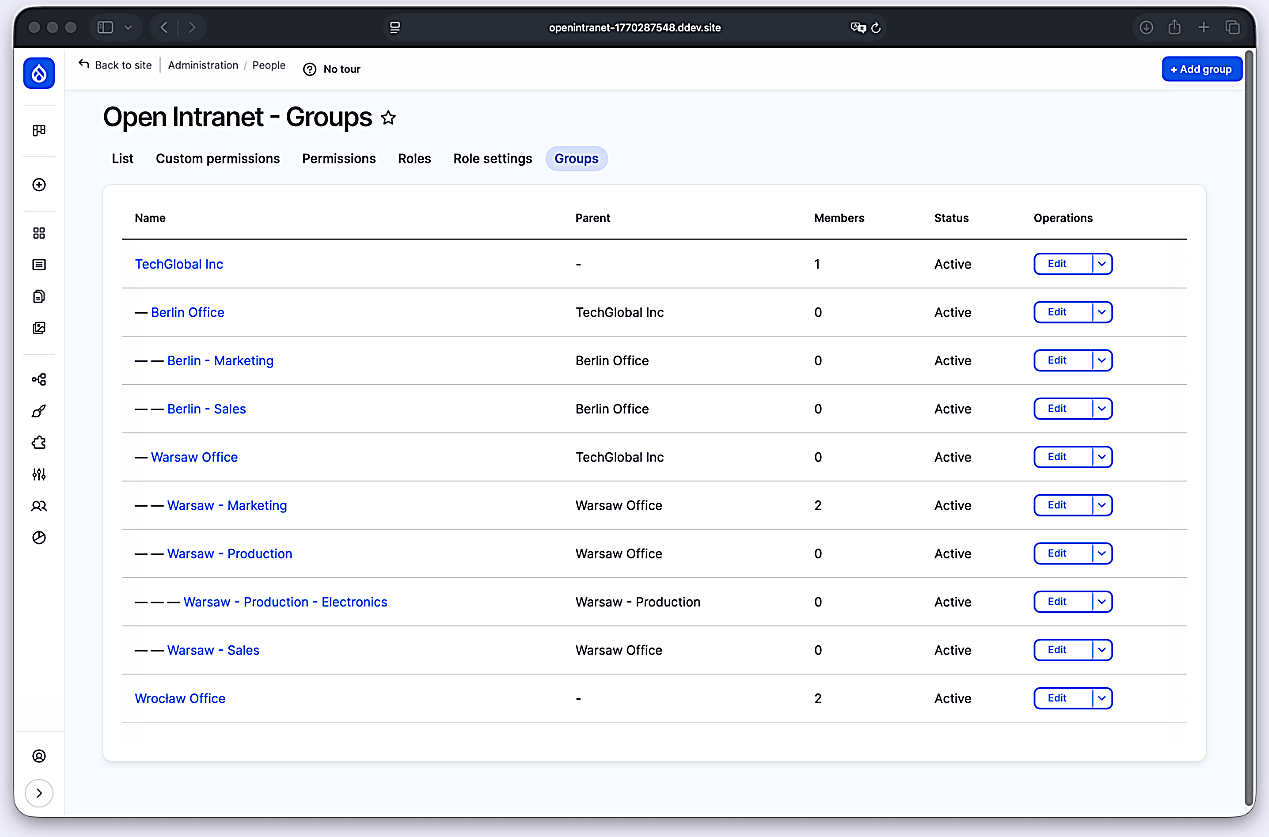Expand operations dropdown for Wroclaw Office
1269x837 pixels.
[x=1102, y=698]
